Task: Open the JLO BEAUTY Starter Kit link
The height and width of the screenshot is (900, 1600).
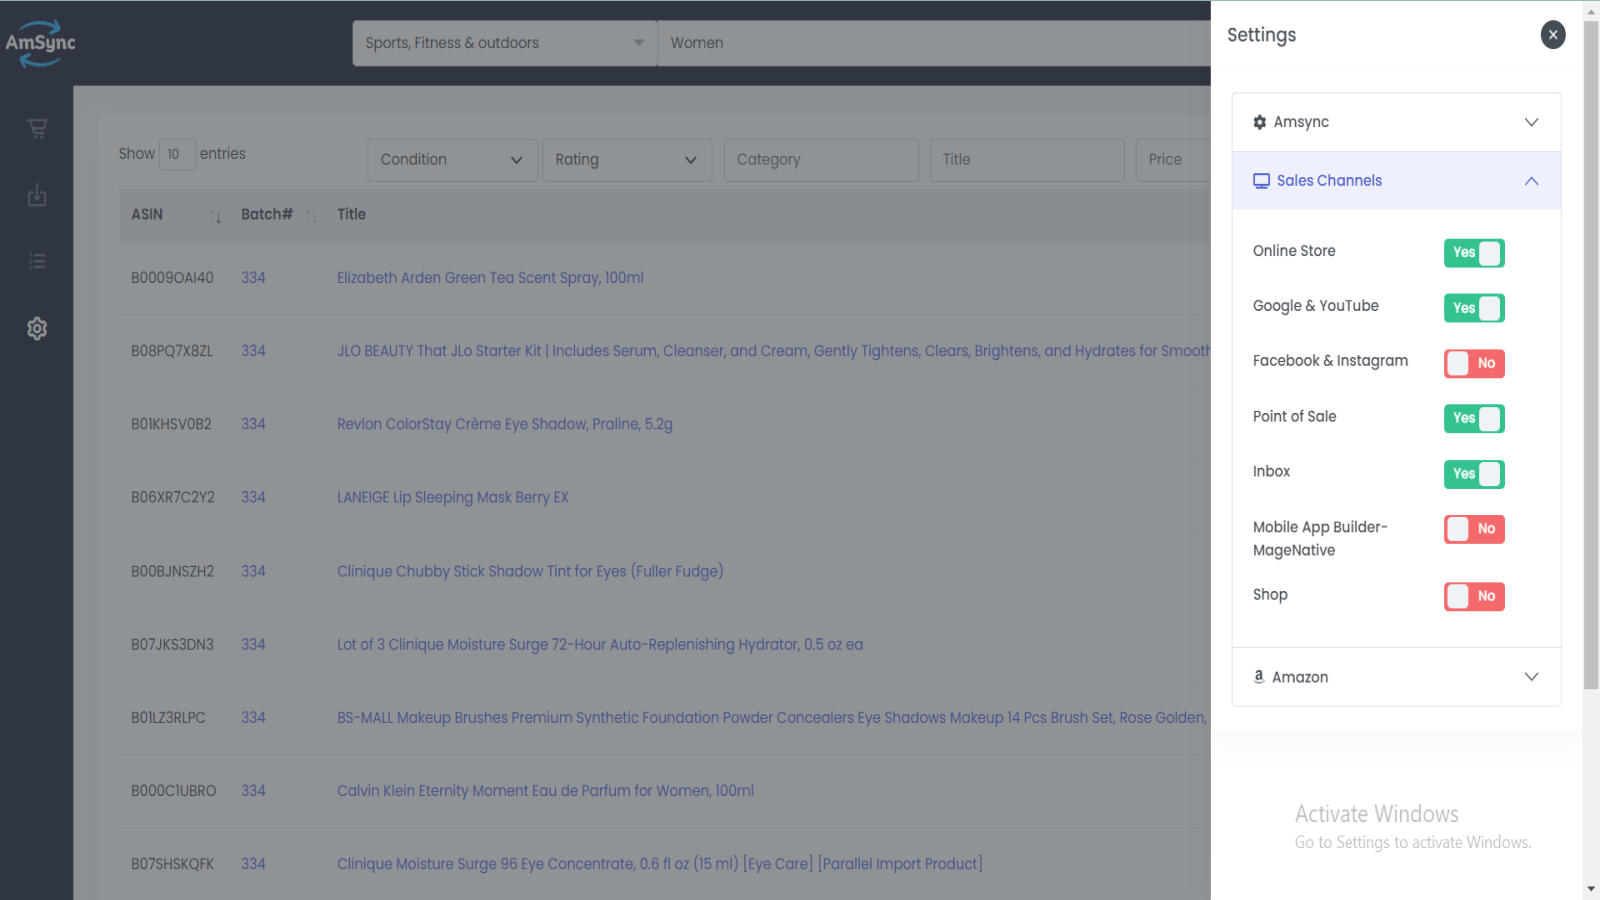Action: pyautogui.click(x=773, y=351)
